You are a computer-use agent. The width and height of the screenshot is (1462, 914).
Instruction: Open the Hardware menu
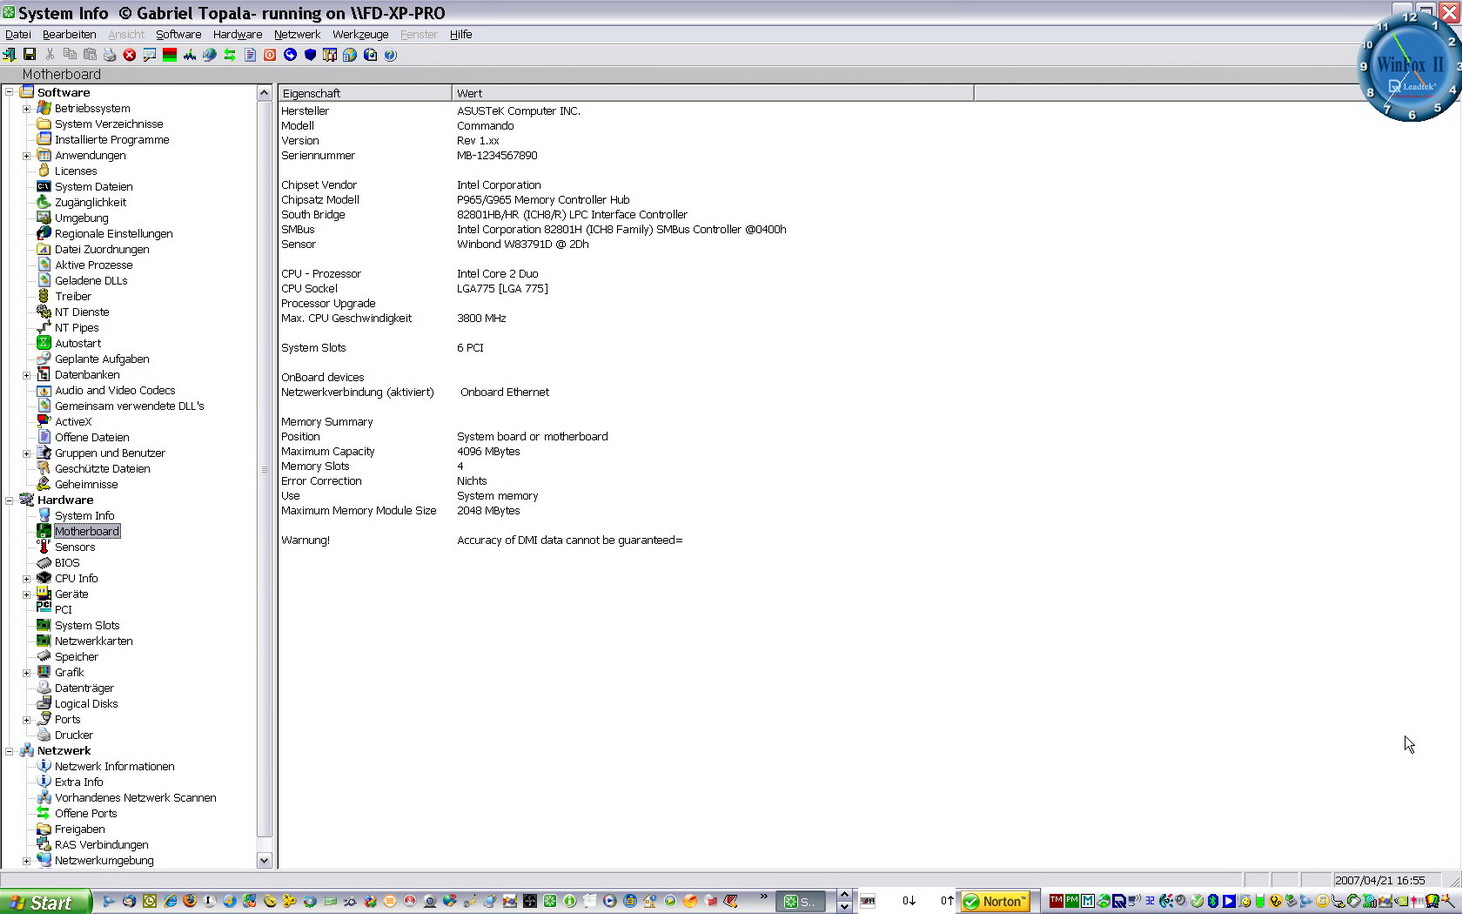[237, 34]
